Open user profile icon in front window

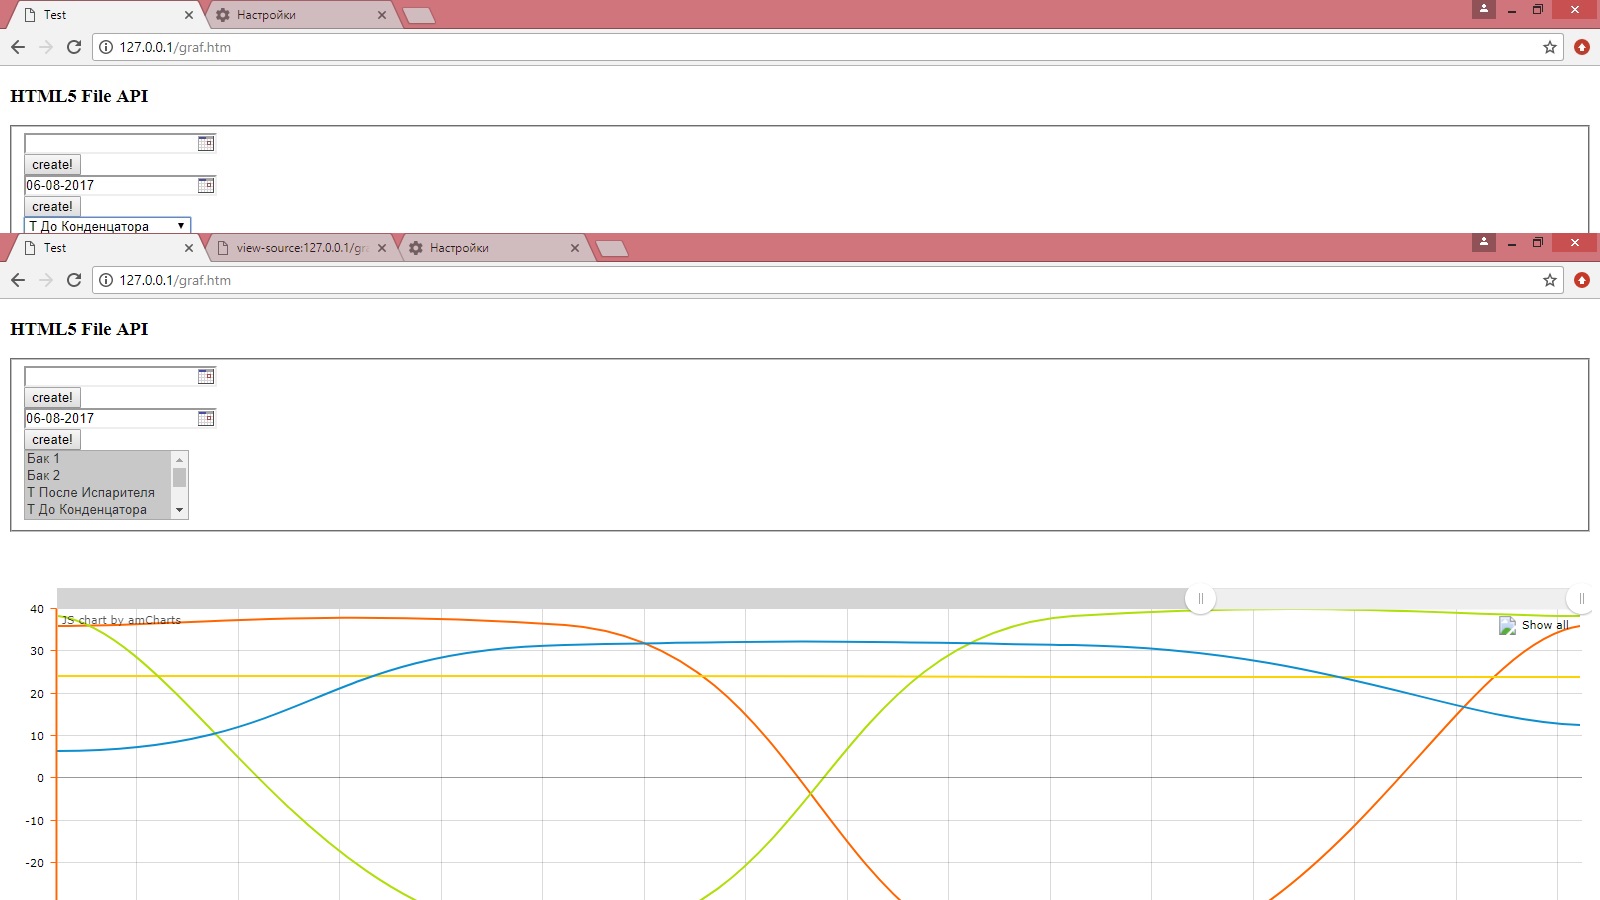(1484, 242)
